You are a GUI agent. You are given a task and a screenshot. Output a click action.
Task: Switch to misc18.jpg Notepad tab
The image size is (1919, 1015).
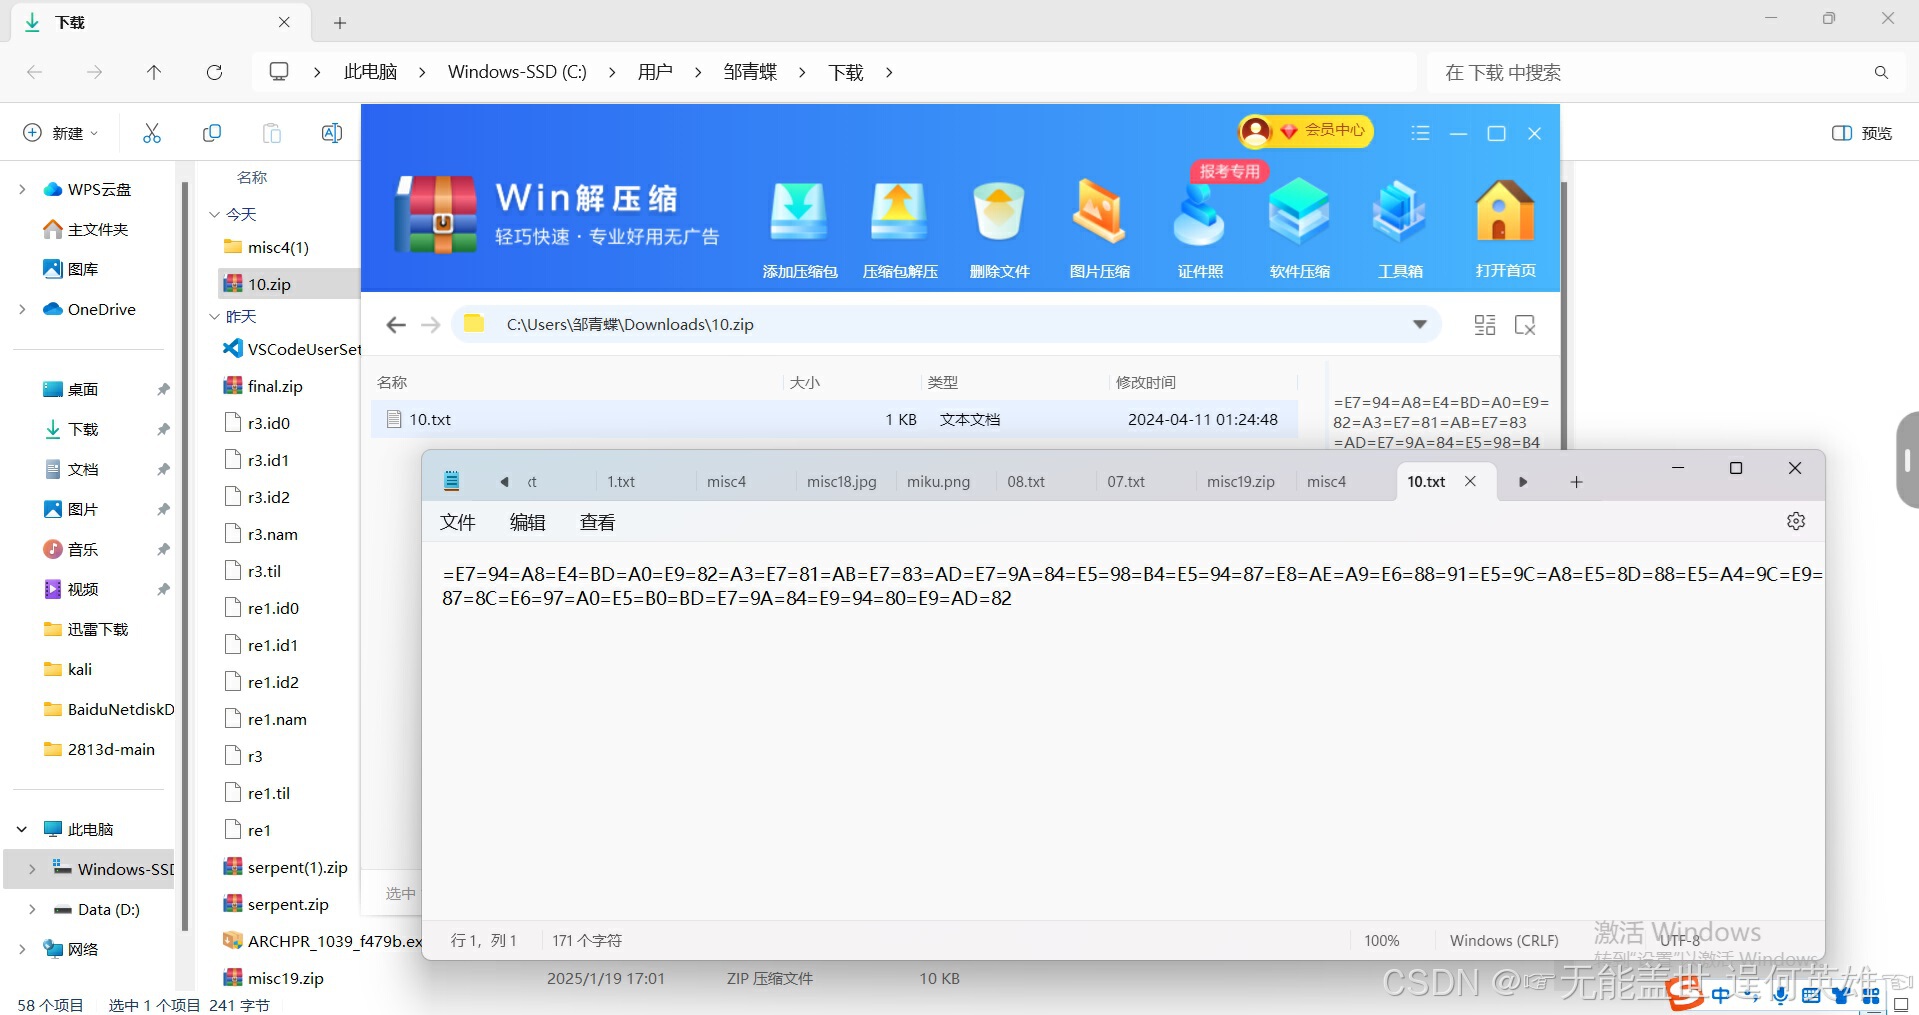click(x=842, y=482)
